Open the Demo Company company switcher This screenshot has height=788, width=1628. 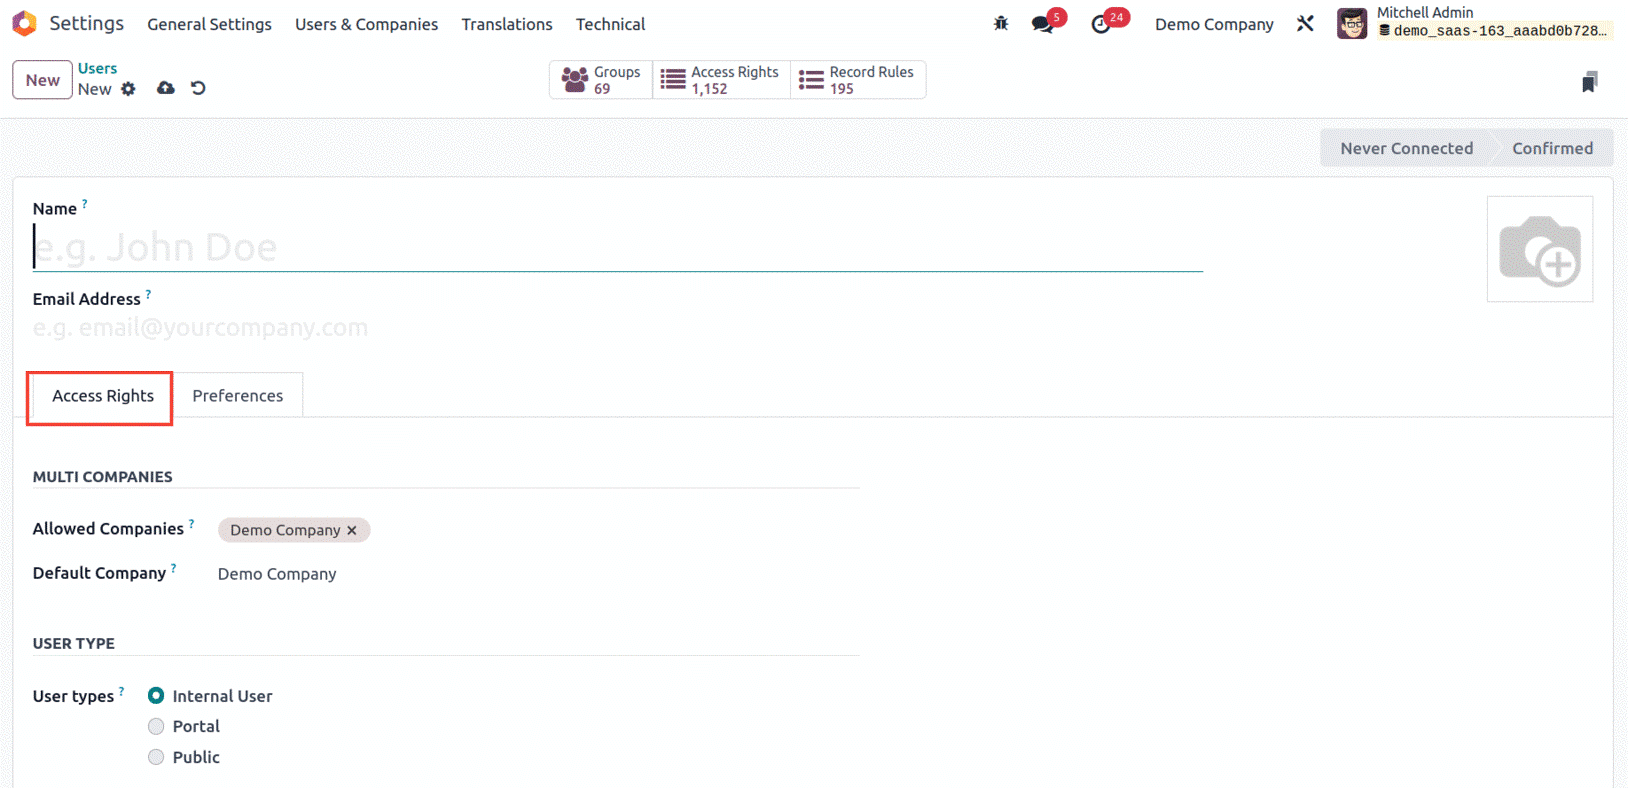[x=1214, y=24]
